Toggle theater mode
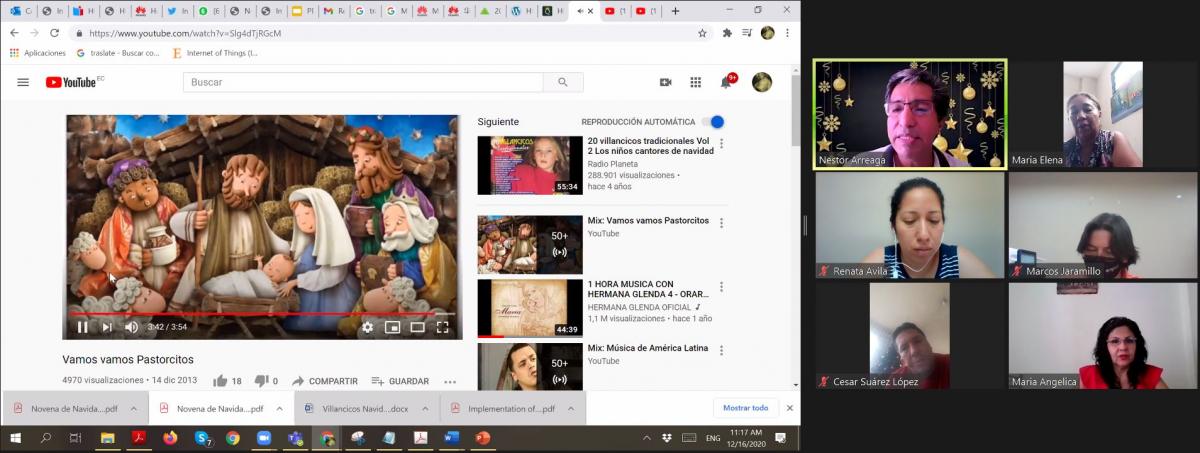 coord(417,327)
